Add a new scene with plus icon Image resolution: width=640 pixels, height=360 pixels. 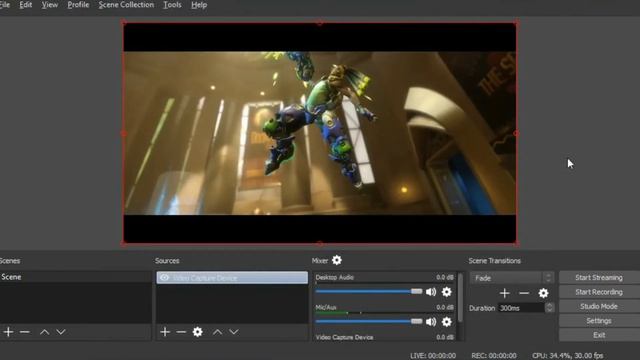tap(8, 332)
